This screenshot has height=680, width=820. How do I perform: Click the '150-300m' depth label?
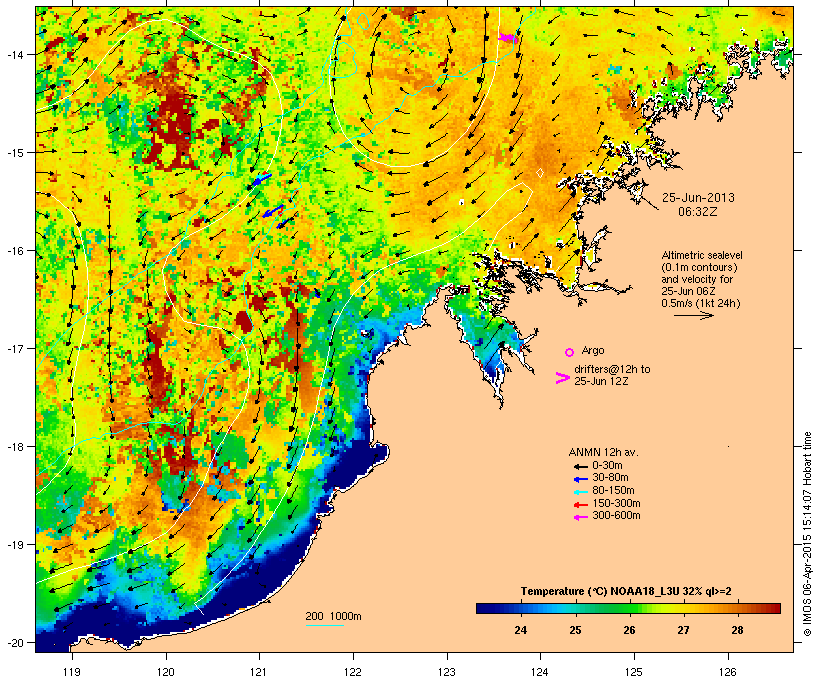click(x=616, y=503)
